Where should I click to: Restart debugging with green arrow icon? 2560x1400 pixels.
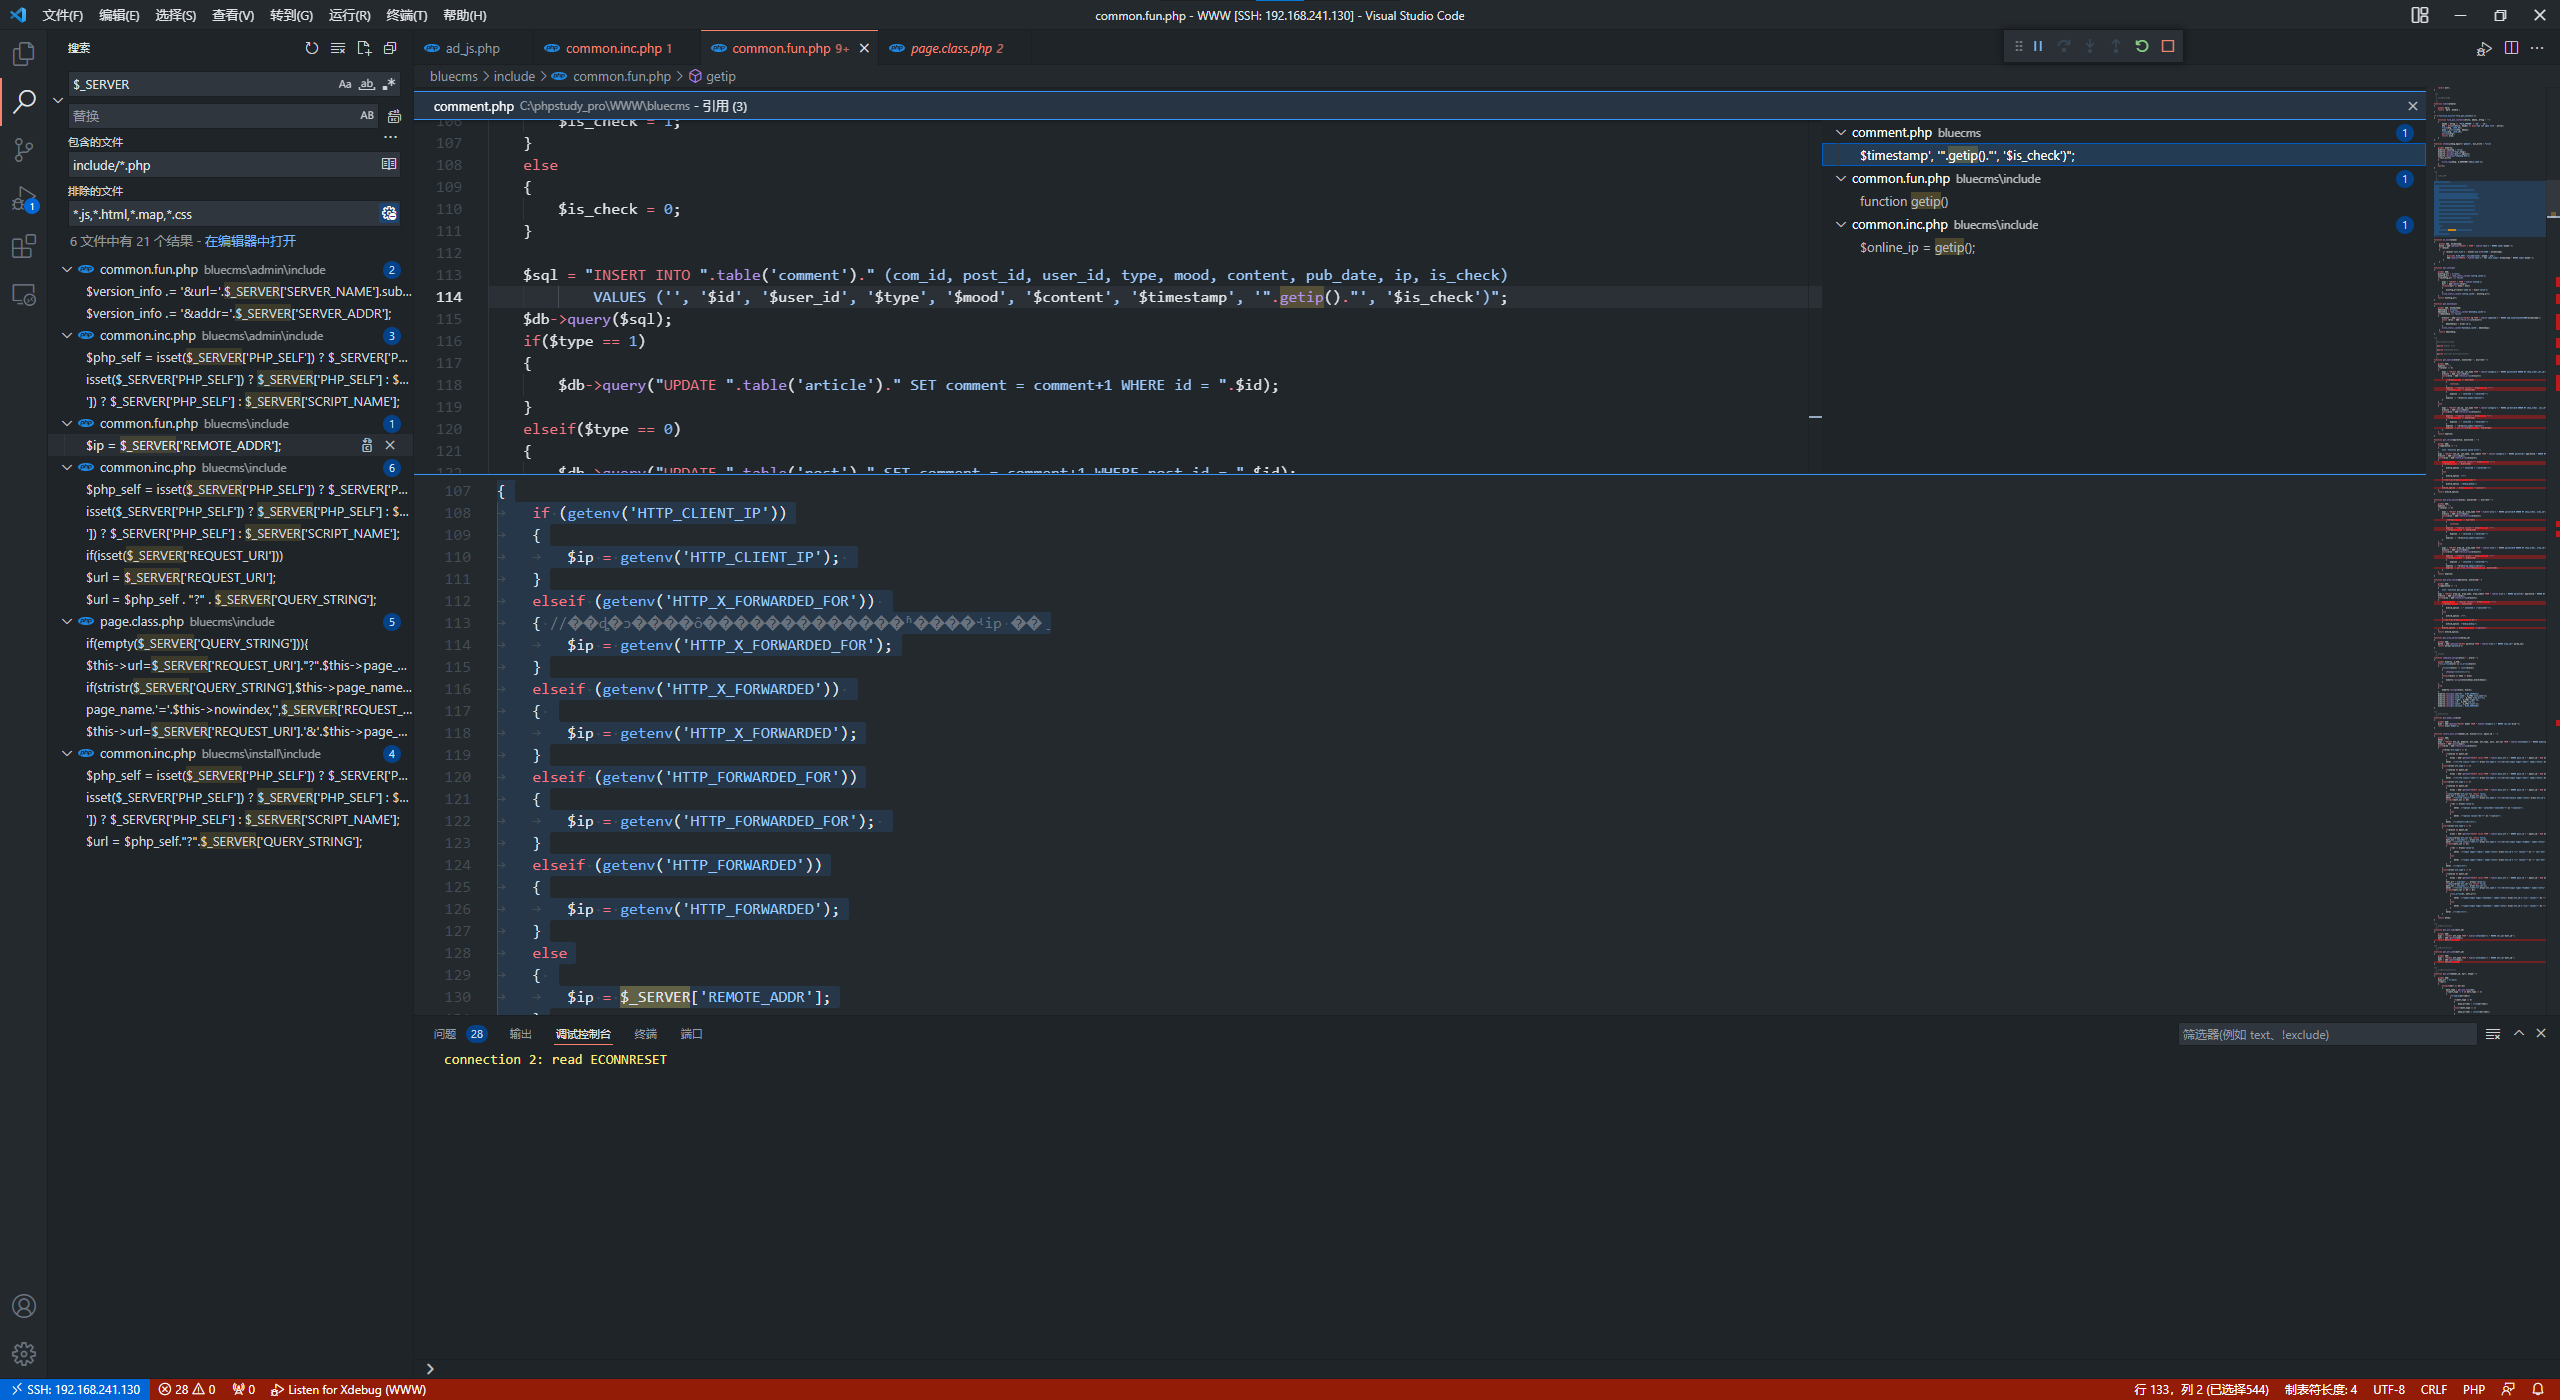click(2142, 46)
